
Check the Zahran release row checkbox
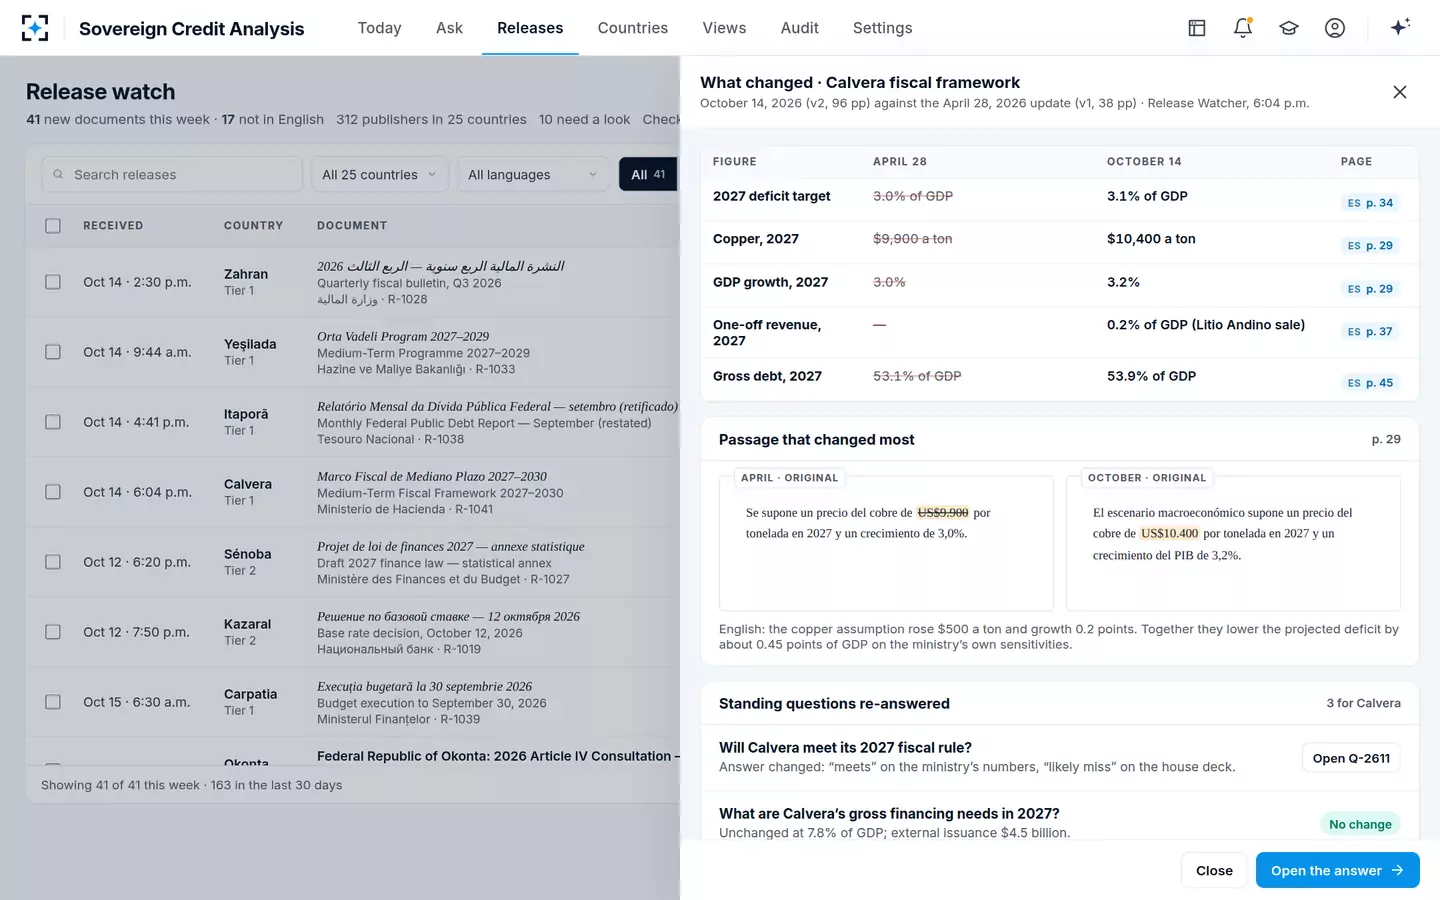(x=53, y=282)
